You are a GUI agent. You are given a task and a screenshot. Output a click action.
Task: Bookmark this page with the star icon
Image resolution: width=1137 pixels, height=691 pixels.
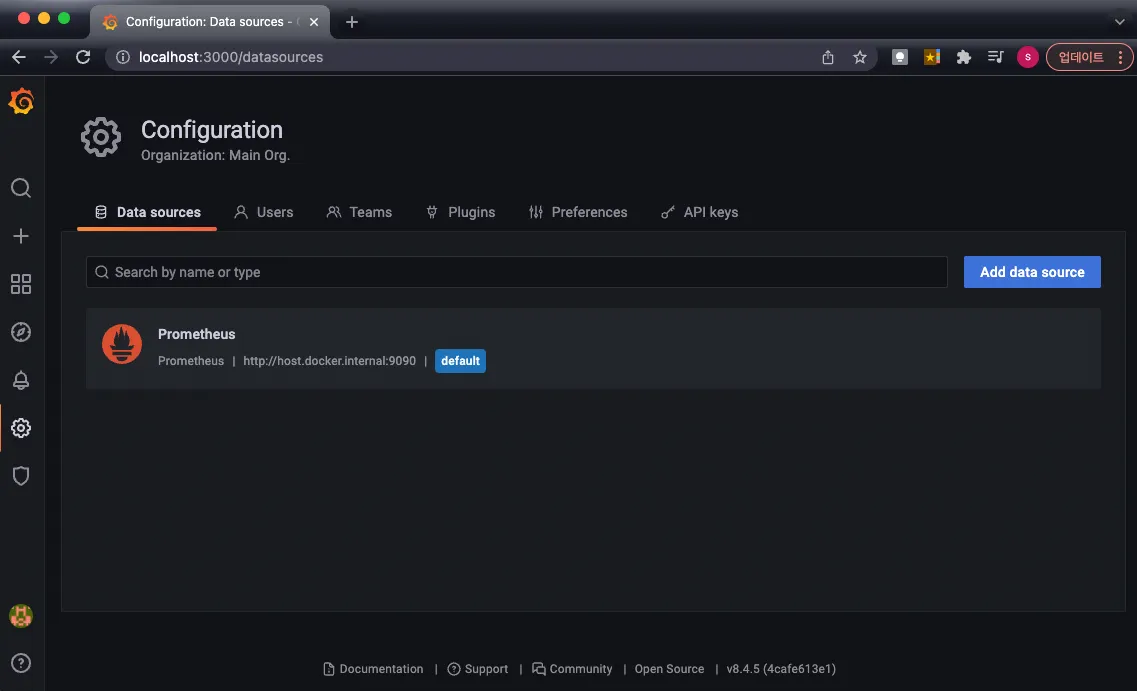coord(860,57)
